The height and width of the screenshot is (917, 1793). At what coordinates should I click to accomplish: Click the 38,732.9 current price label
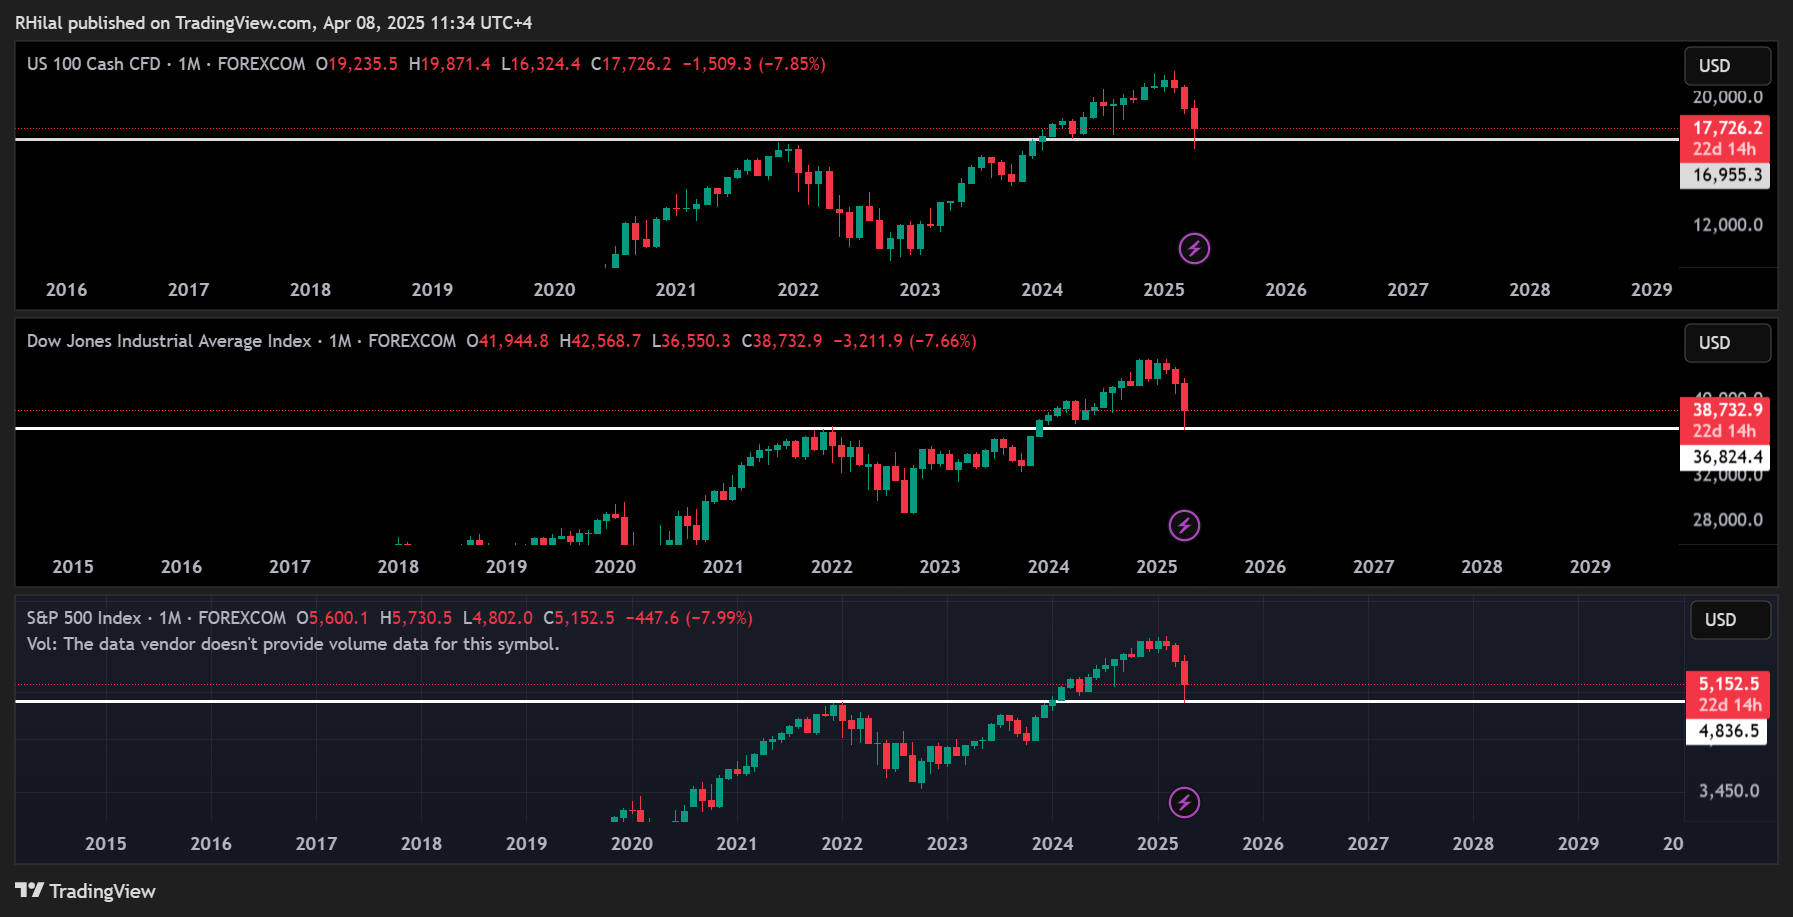[x=1726, y=410]
